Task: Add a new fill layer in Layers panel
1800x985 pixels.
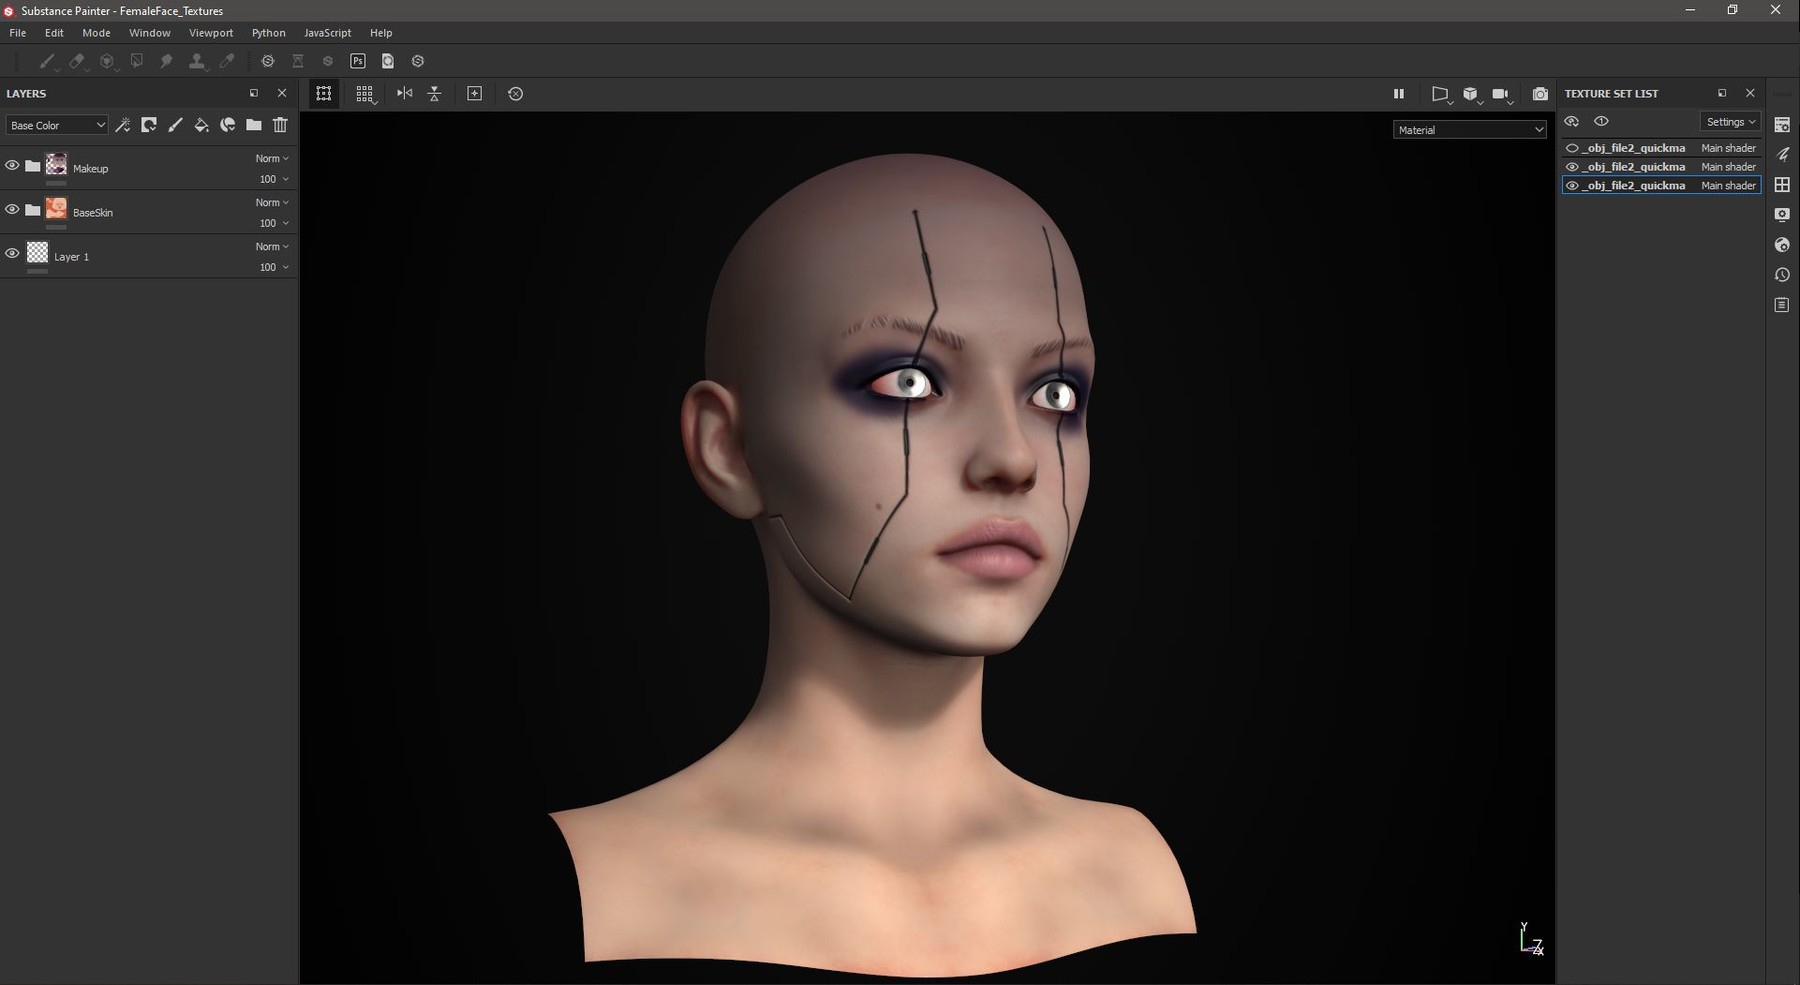Action: click(x=202, y=125)
